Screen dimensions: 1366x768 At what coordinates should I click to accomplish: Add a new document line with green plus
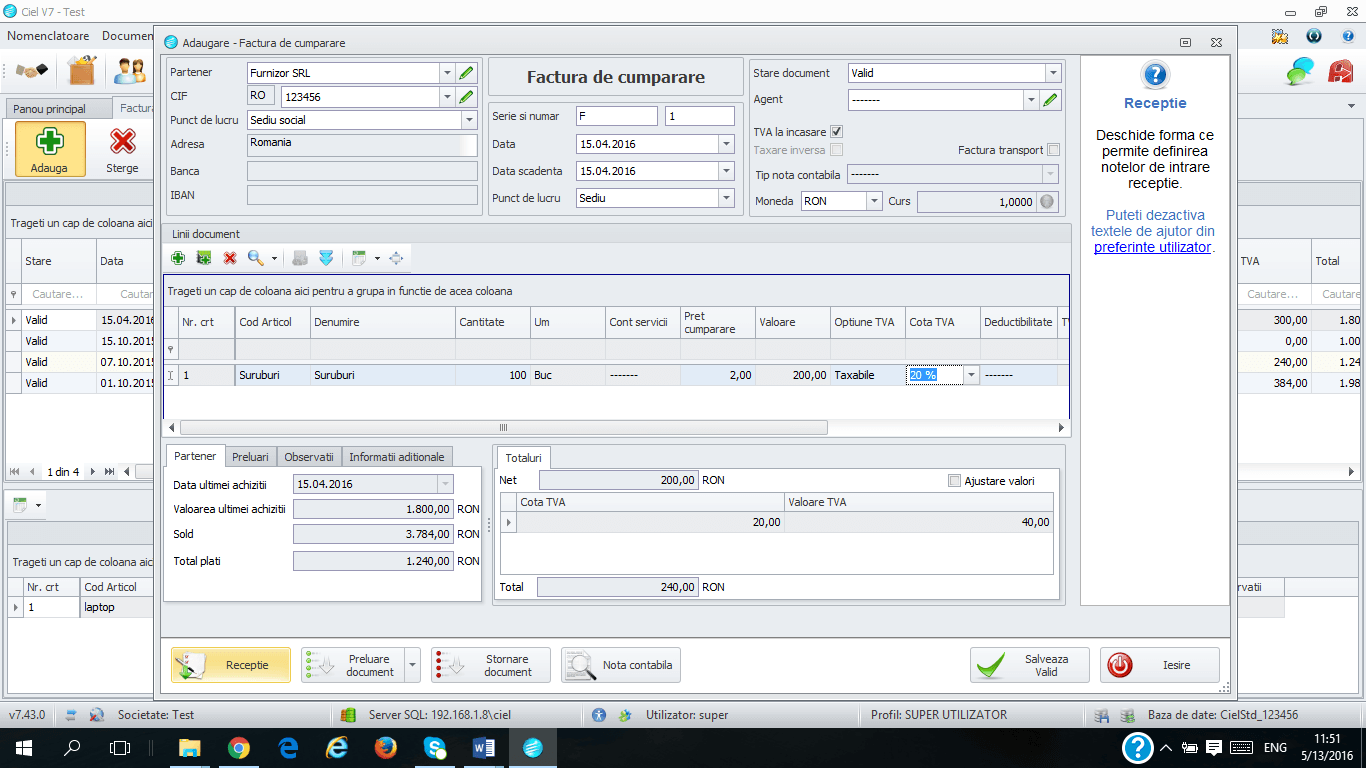click(178, 258)
